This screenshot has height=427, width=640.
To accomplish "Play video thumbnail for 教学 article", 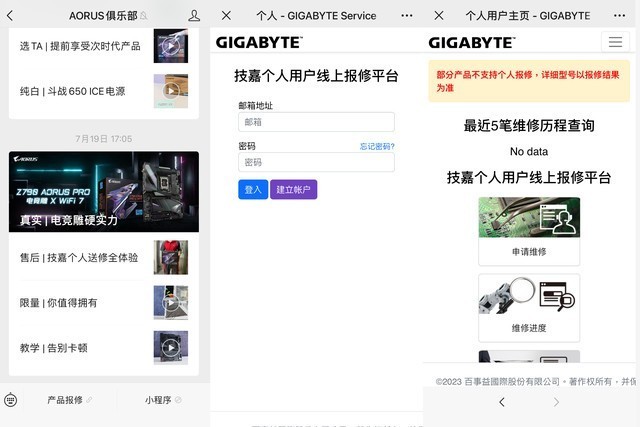I will pyautogui.click(x=171, y=348).
